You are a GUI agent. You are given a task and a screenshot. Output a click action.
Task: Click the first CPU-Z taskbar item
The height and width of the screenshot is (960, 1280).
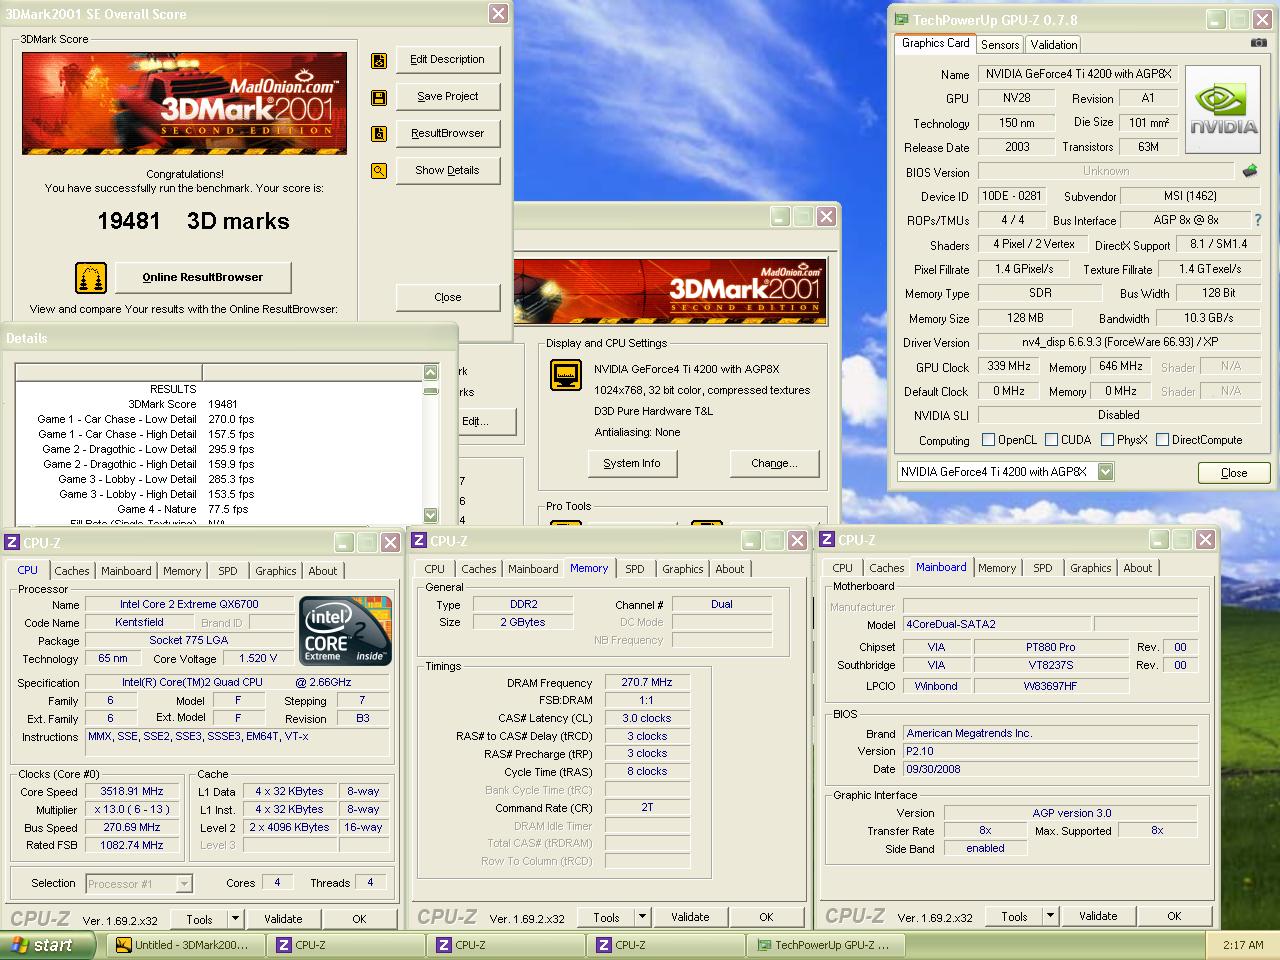point(346,945)
